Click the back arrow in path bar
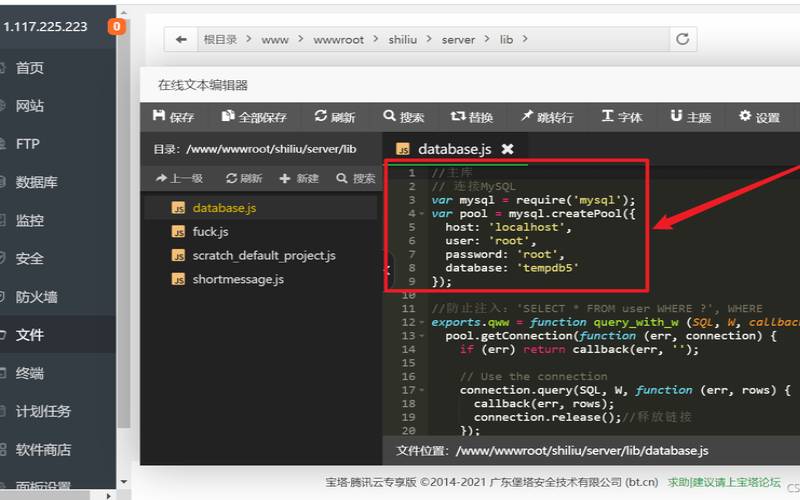 point(181,39)
